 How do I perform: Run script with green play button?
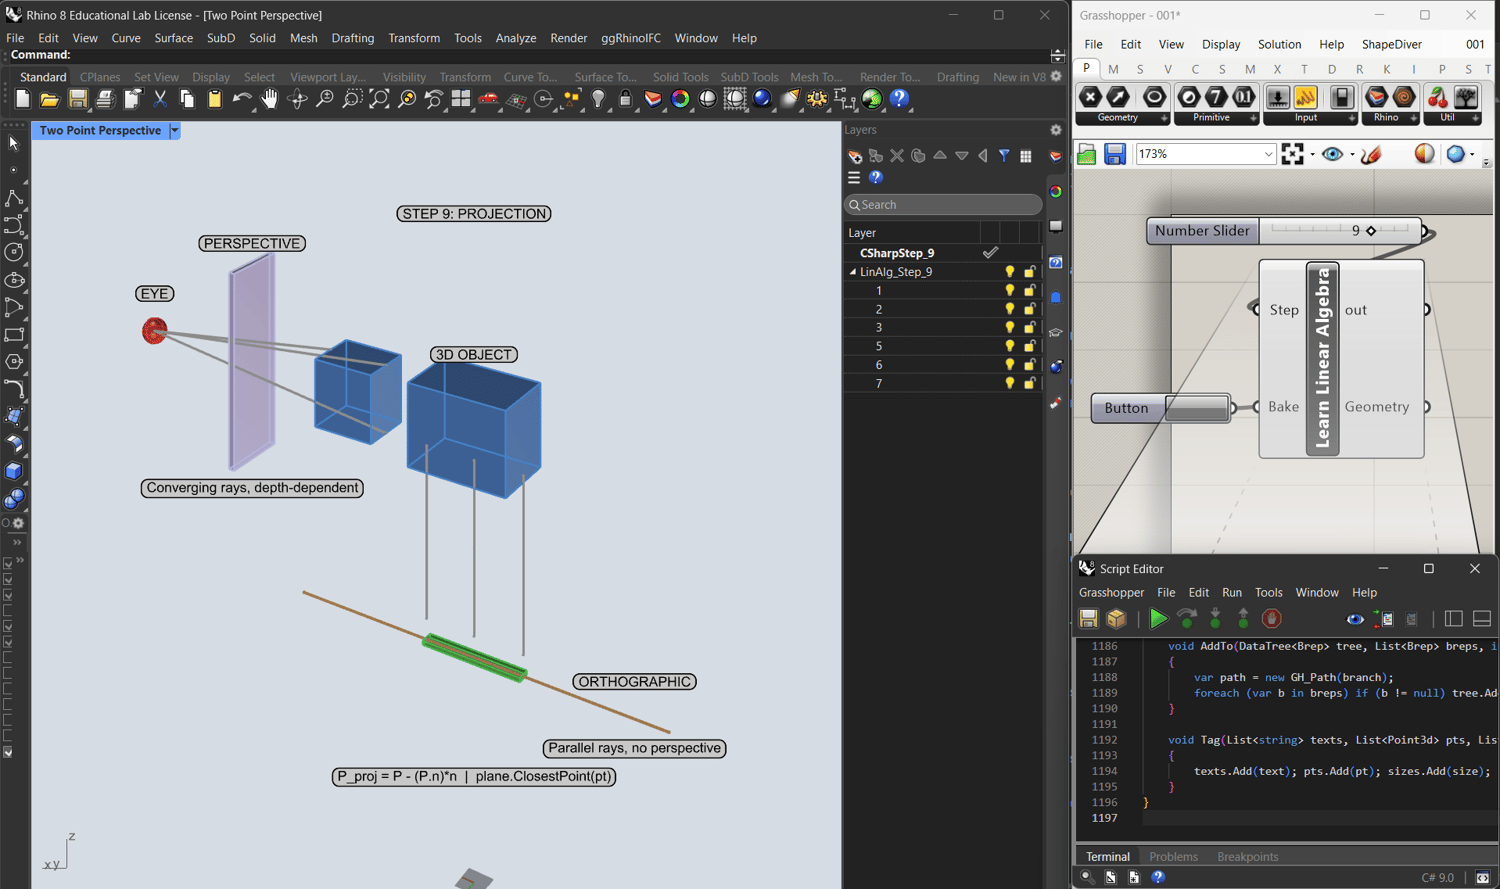[1158, 619]
